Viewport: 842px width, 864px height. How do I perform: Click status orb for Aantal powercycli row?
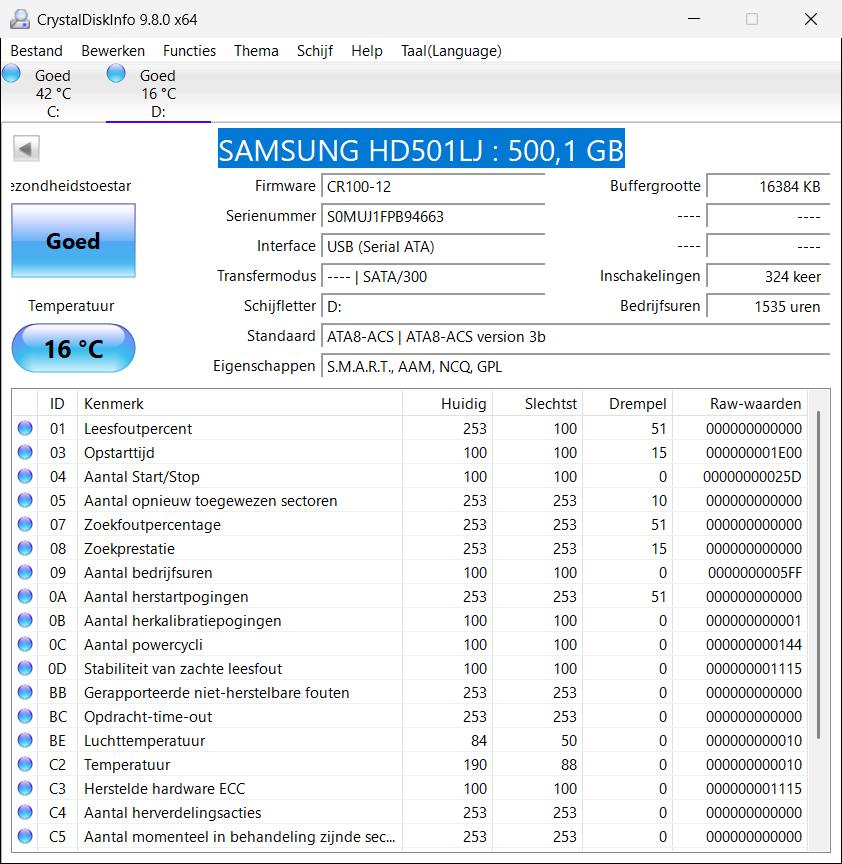click(x=25, y=644)
